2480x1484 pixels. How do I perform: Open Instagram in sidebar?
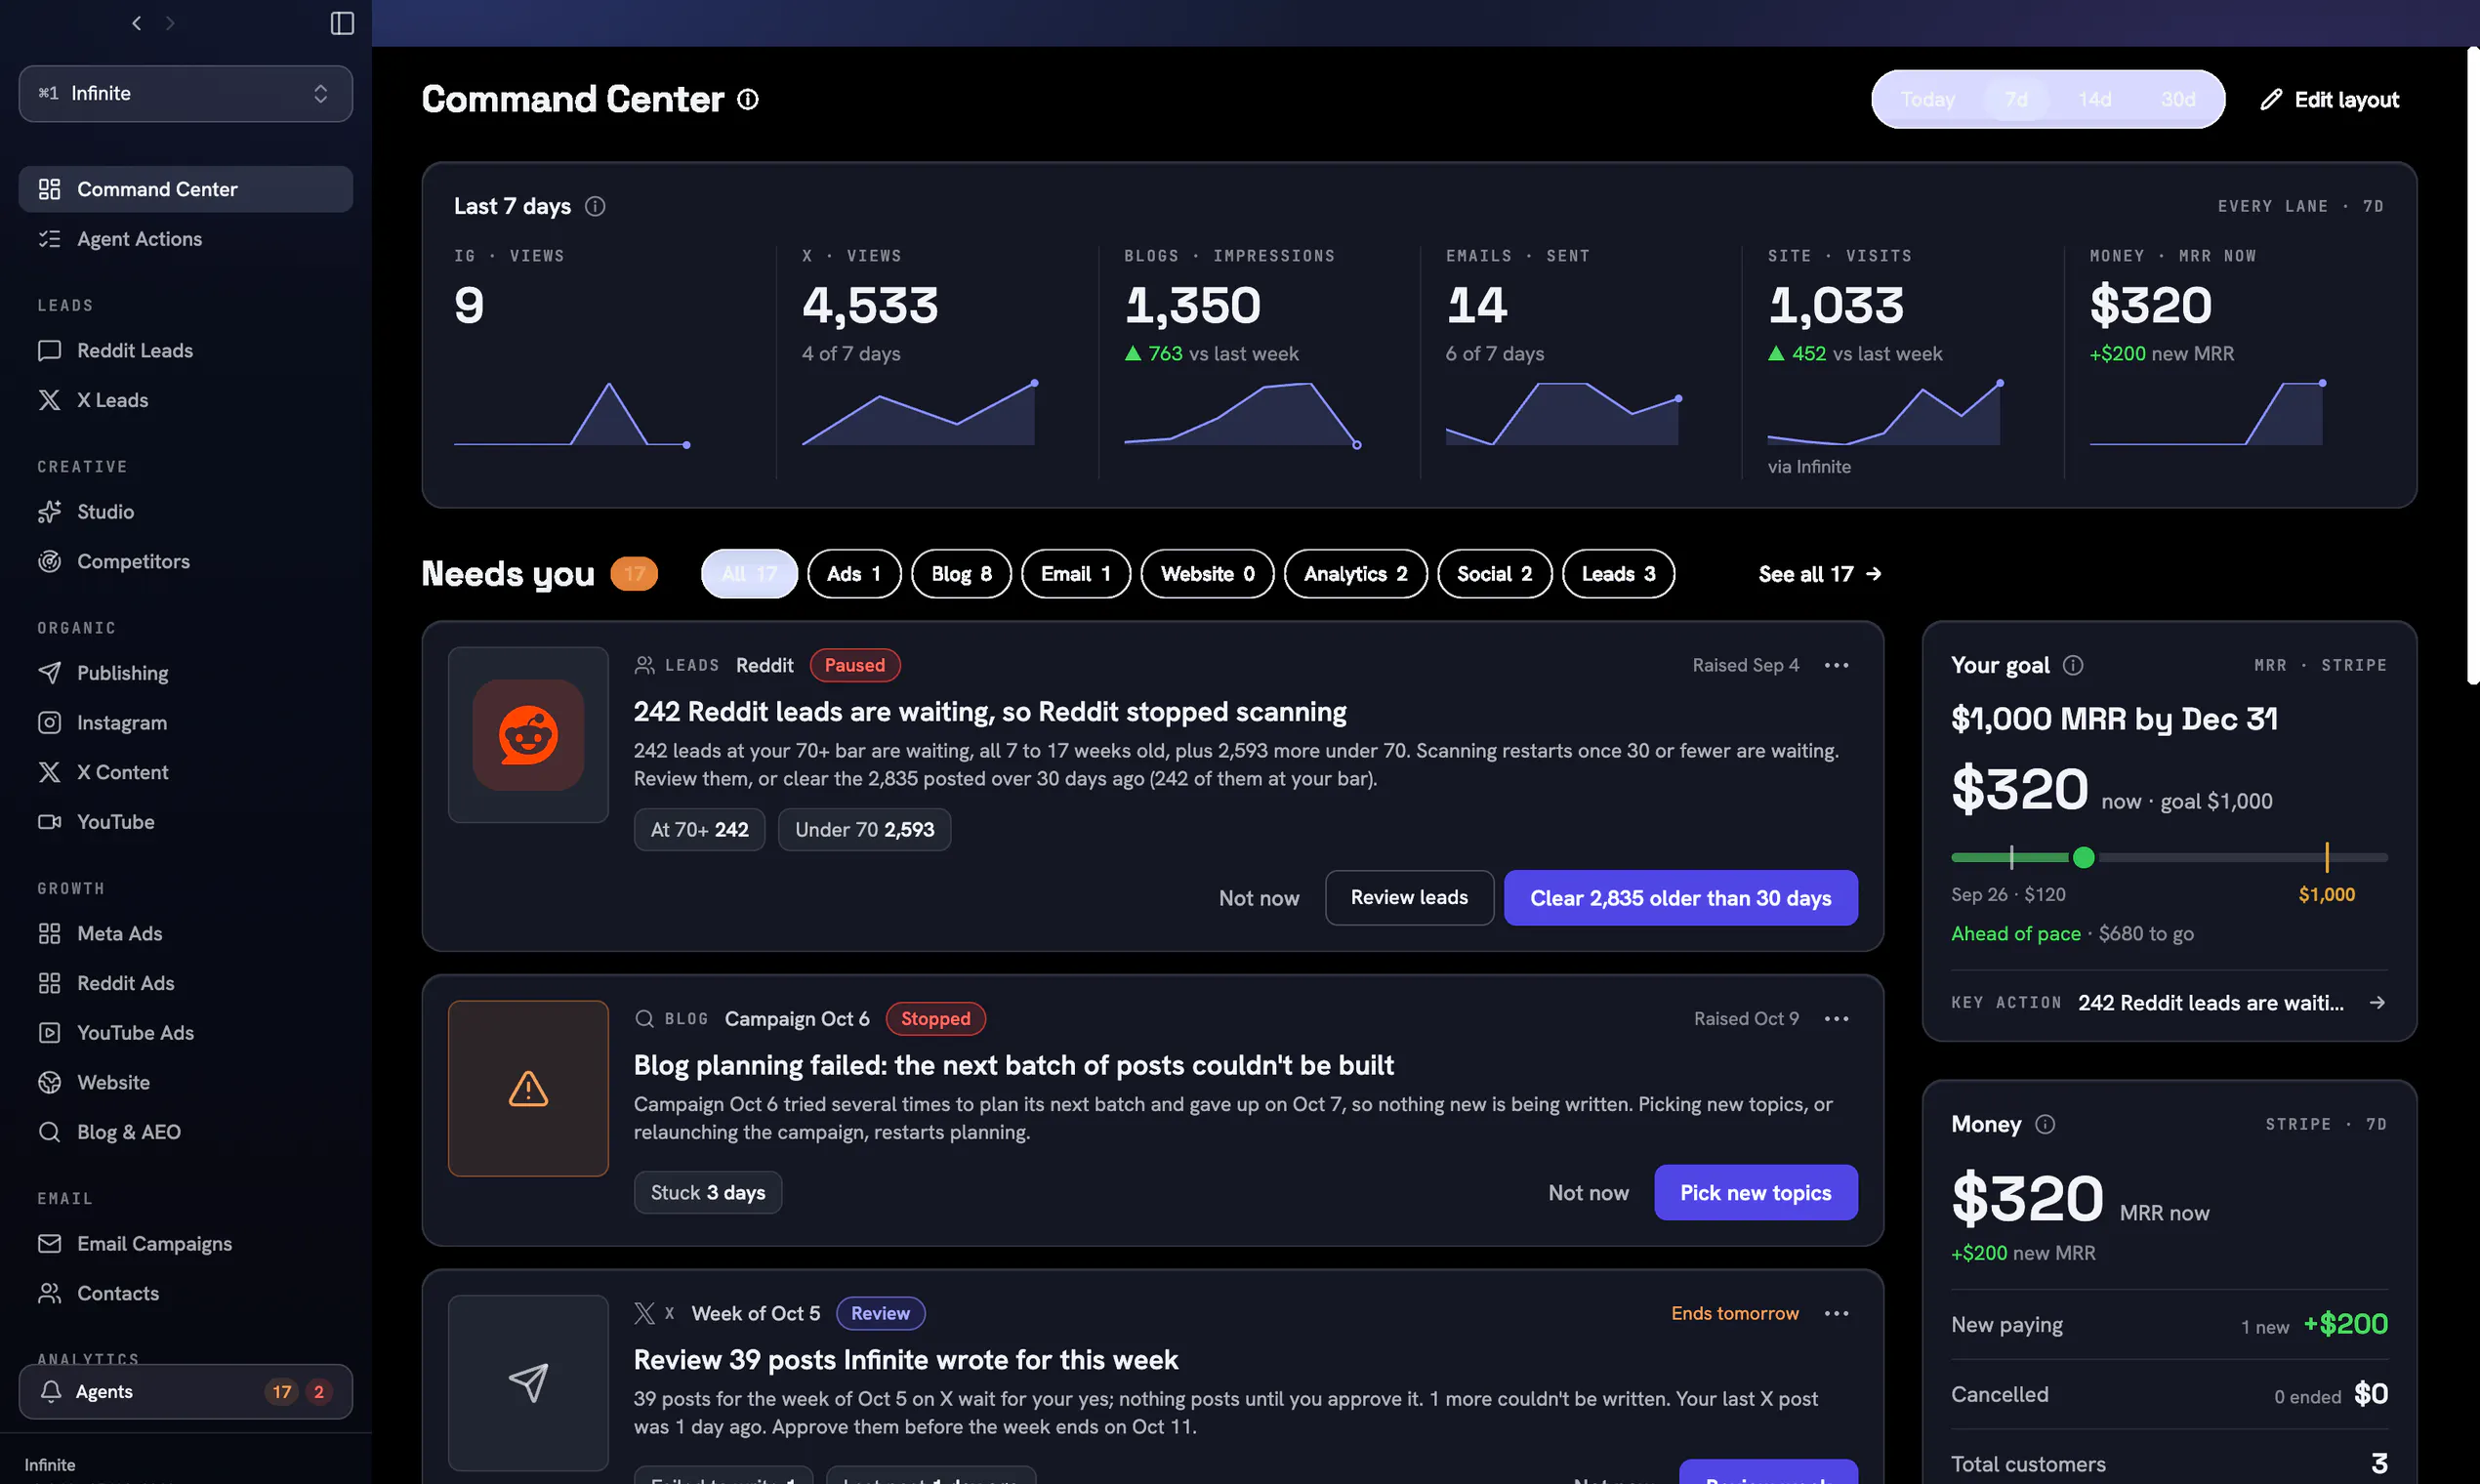tap(185, 722)
